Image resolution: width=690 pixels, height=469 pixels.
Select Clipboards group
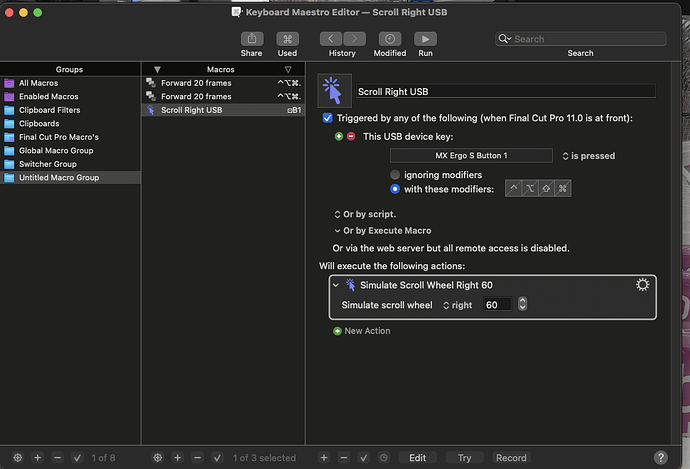[70, 124]
